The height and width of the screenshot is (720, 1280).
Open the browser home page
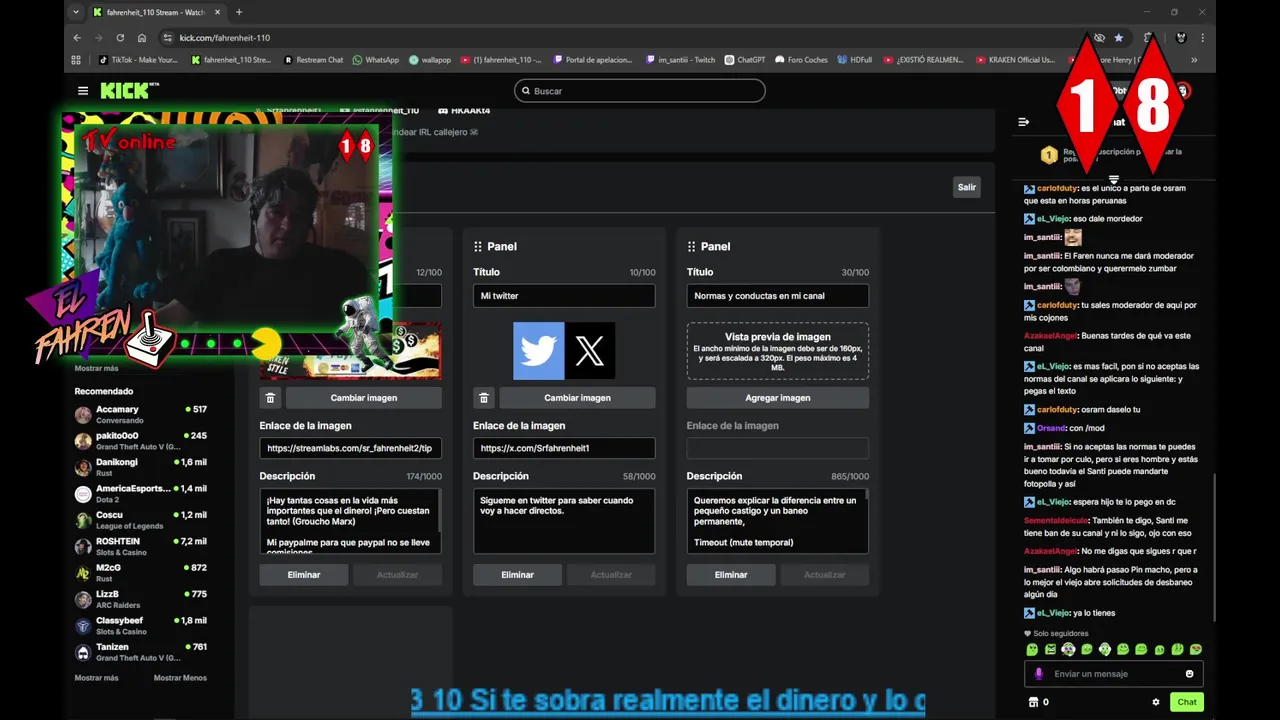click(x=142, y=38)
